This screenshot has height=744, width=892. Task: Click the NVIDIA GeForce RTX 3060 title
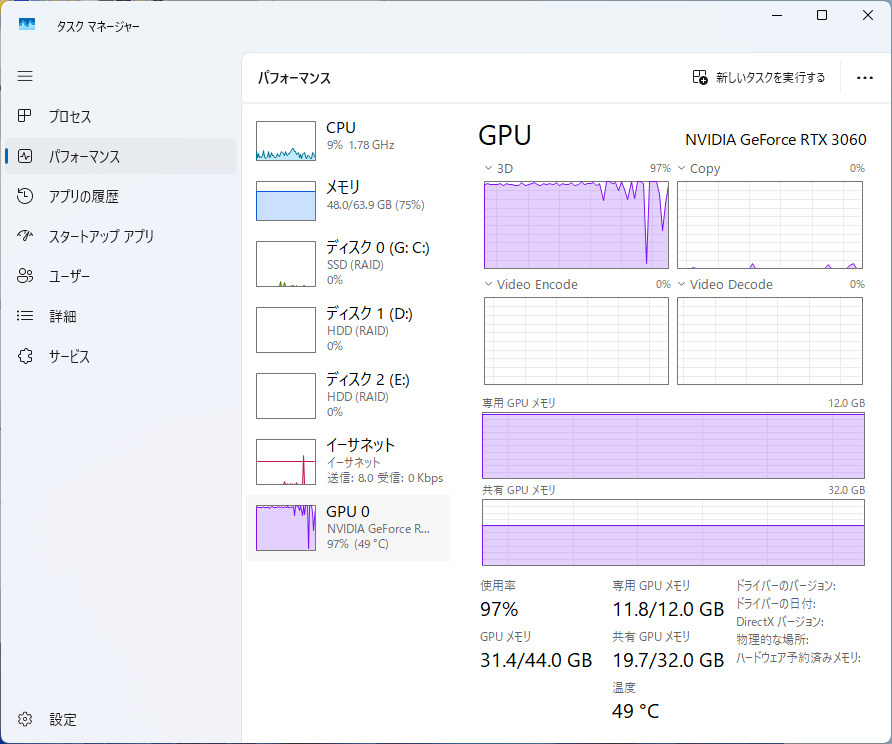[775, 139]
